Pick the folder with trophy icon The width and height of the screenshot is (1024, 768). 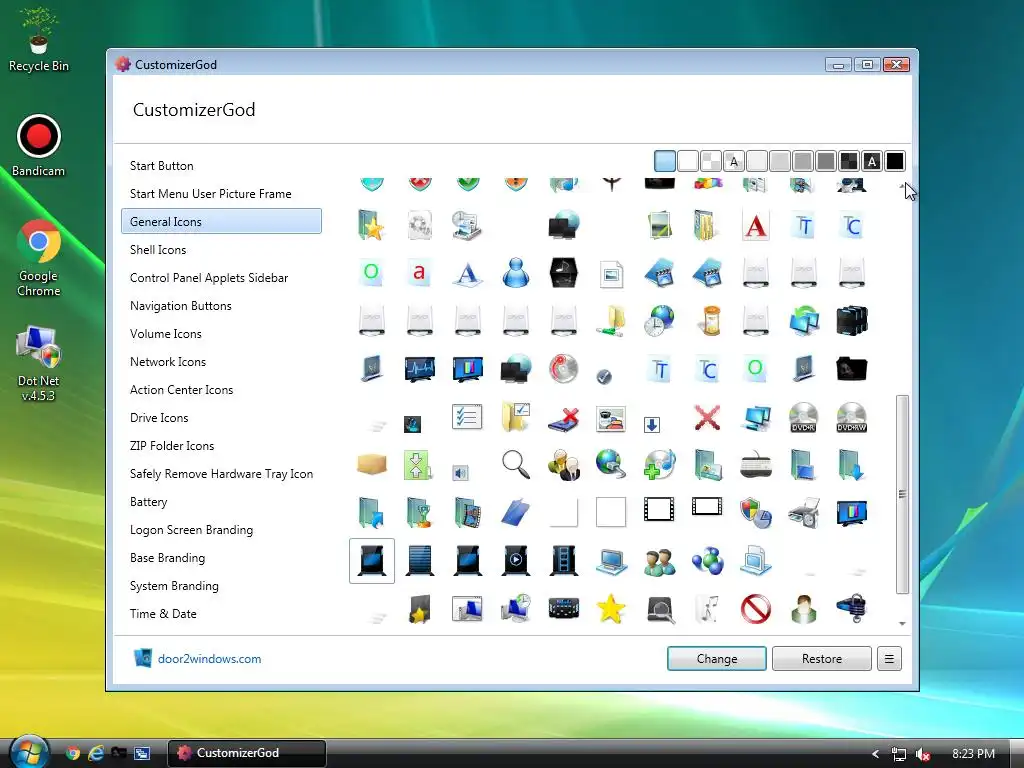tap(419, 513)
